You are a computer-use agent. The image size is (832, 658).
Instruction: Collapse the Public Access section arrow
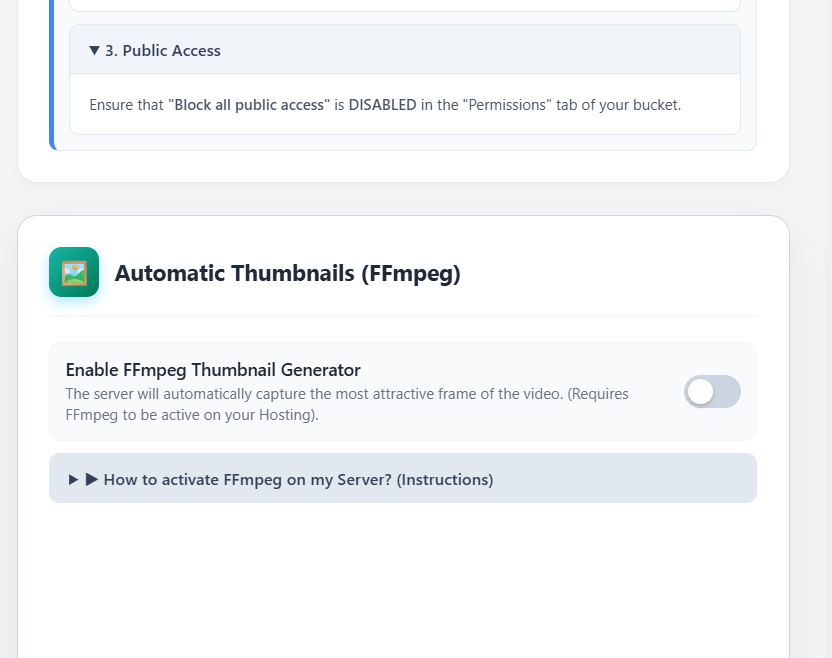click(x=94, y=51)
